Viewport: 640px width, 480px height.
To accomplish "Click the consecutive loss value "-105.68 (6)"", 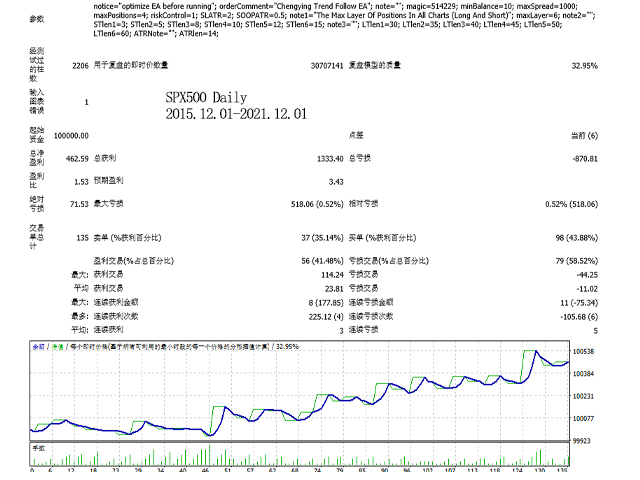I will tap(579, 317).
